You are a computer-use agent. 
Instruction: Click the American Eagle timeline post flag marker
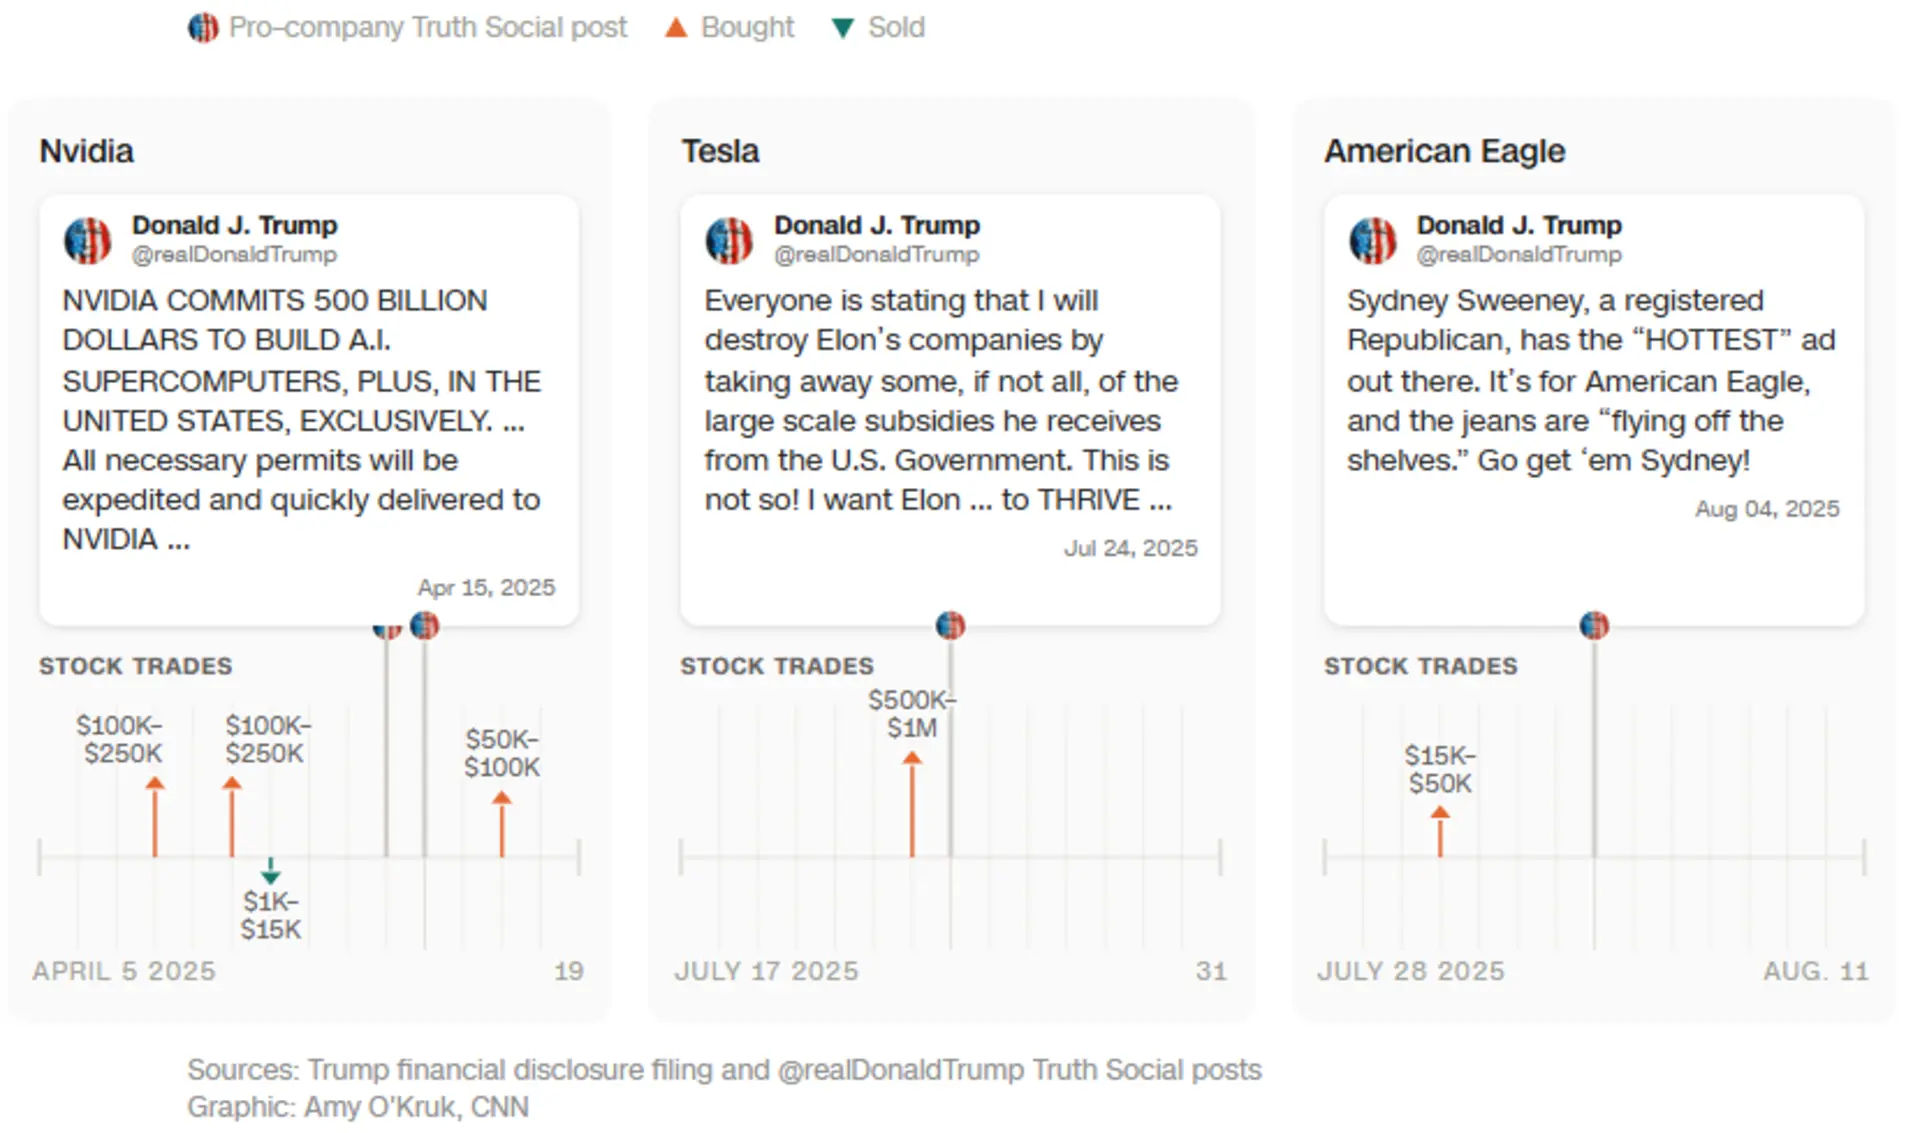pos(1594,625)
